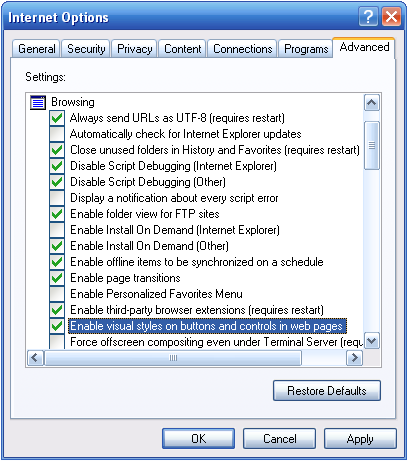This screenshot has height=461, width=408.
Task: Click the scroll up arrow in settings list
Action: (372, 103)
